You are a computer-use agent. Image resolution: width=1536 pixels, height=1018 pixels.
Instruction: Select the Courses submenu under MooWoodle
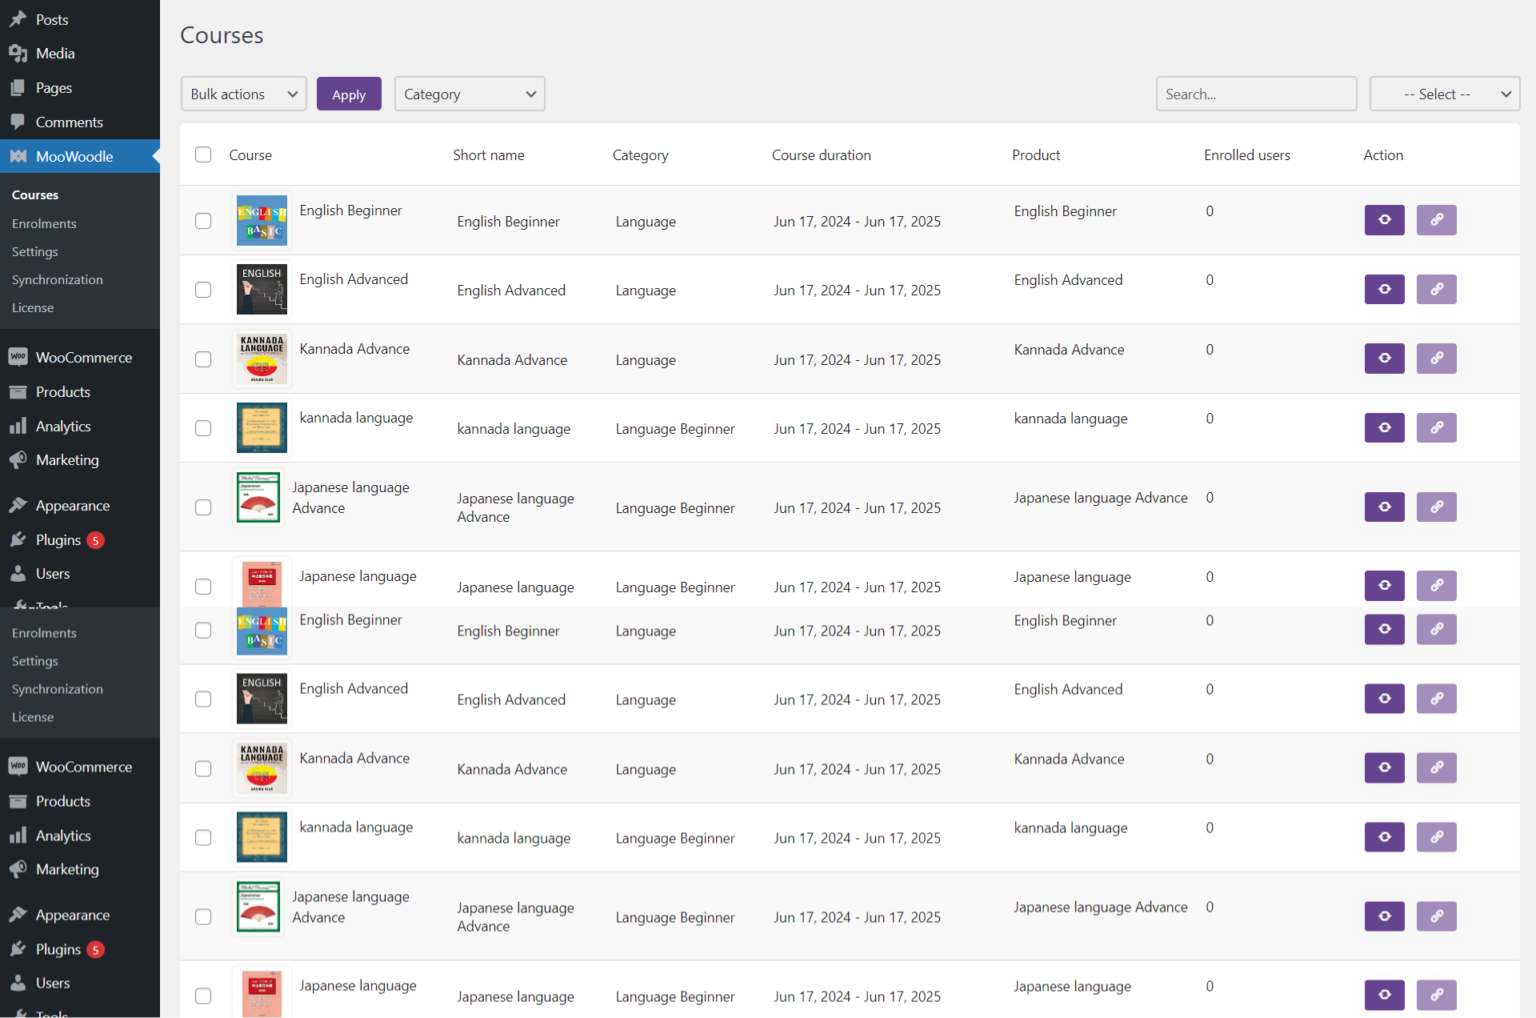coord(35,195)
